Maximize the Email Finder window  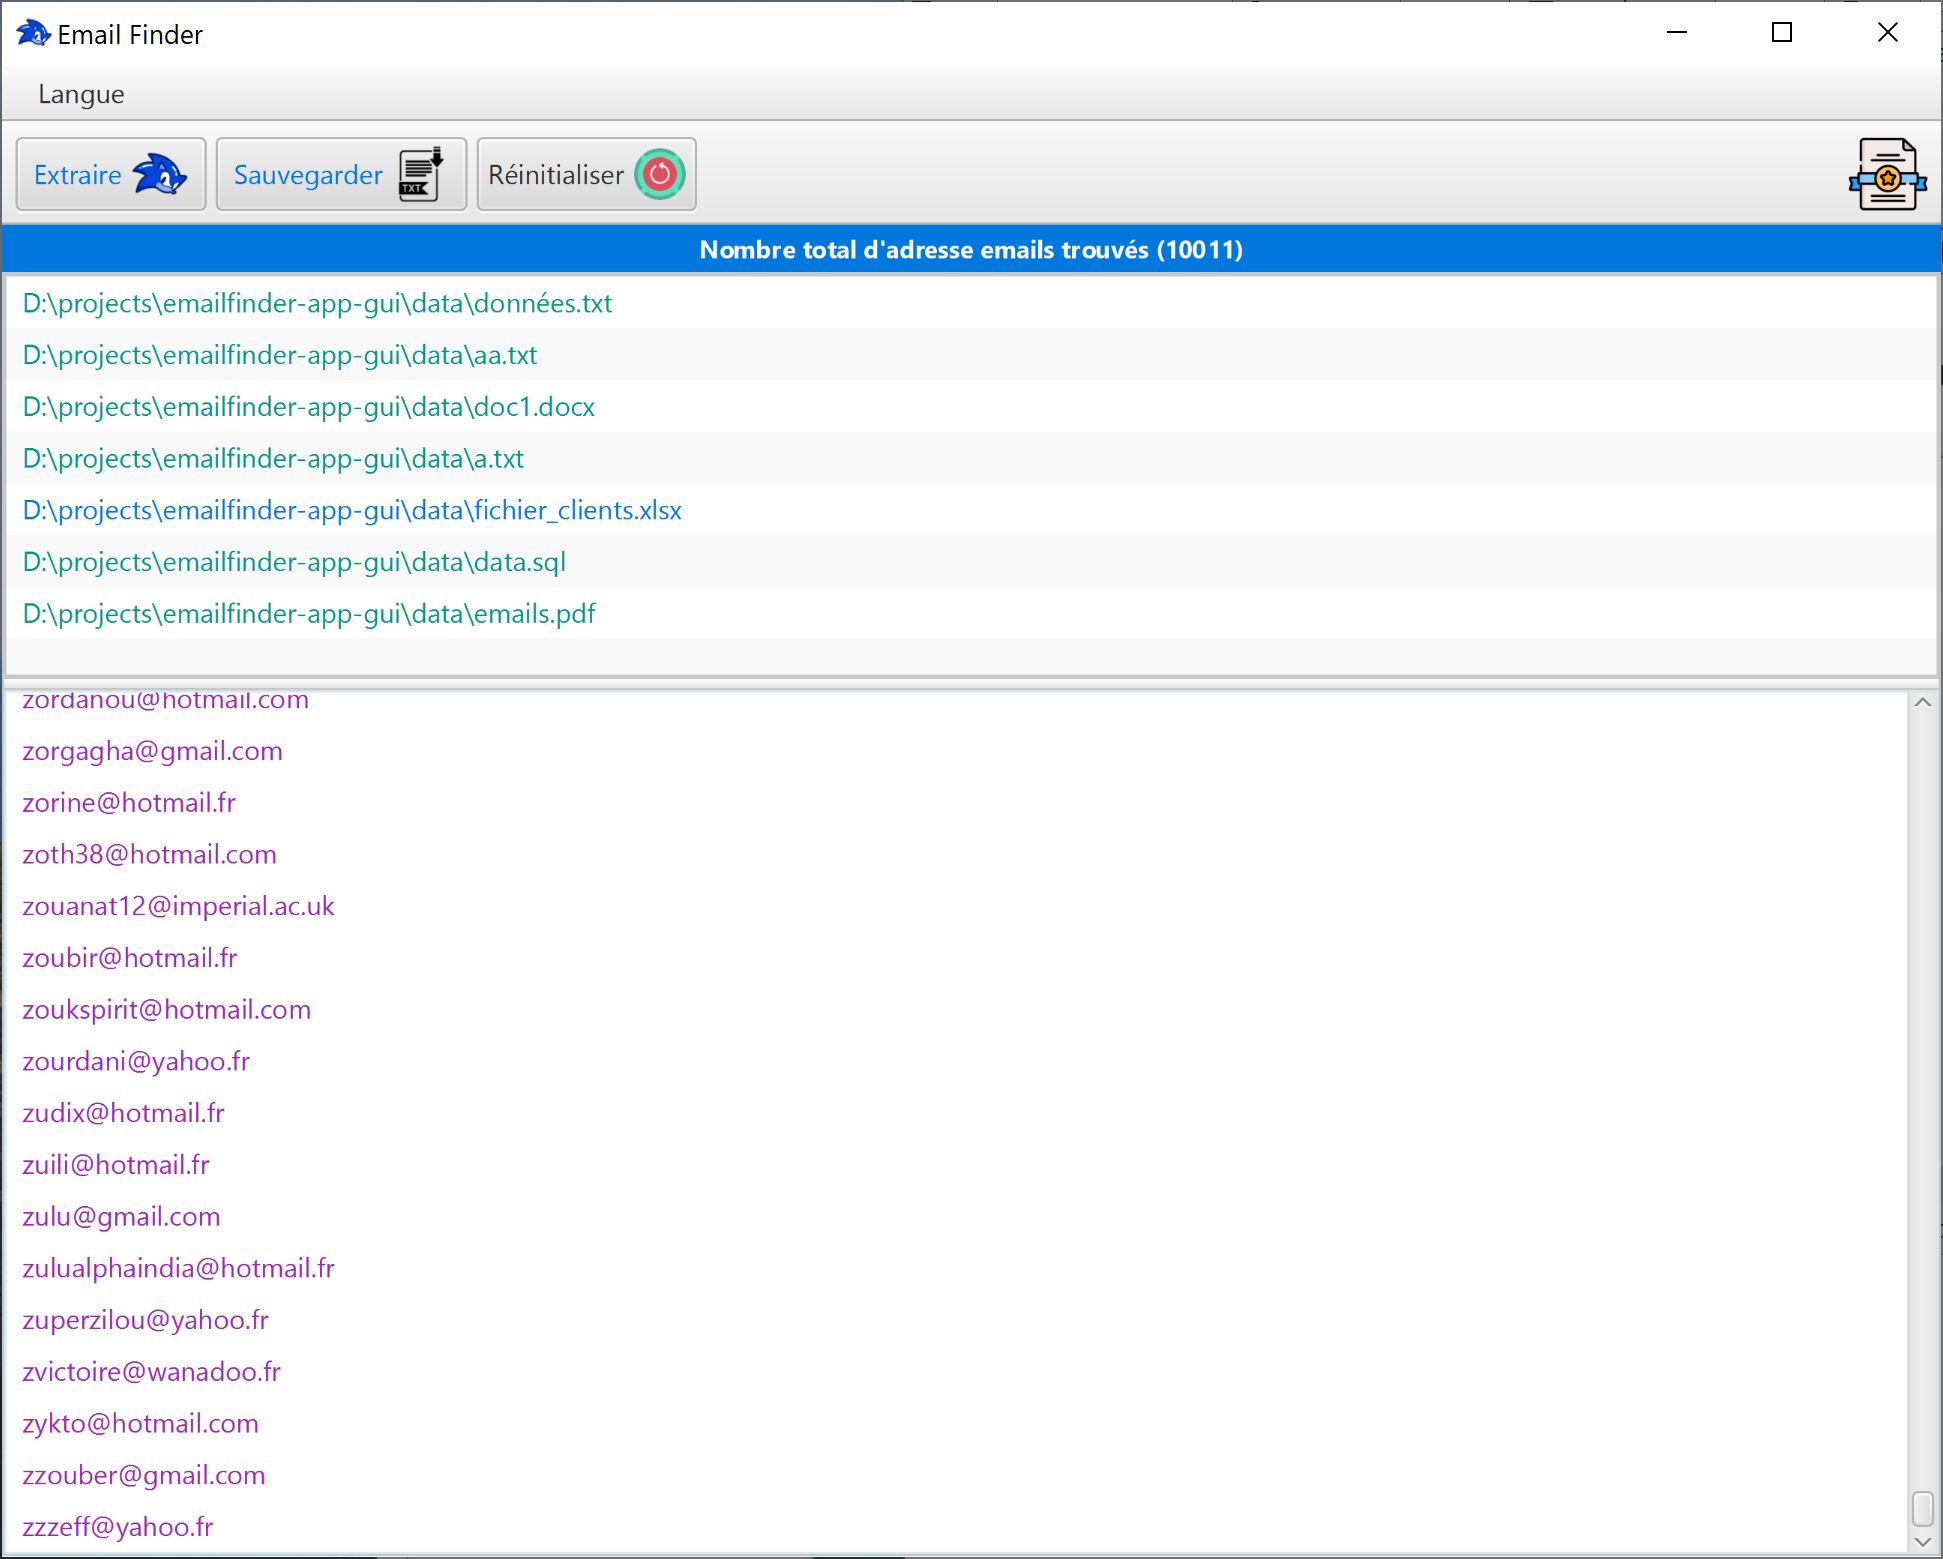pyautogui.click(x=1782, y=33)
